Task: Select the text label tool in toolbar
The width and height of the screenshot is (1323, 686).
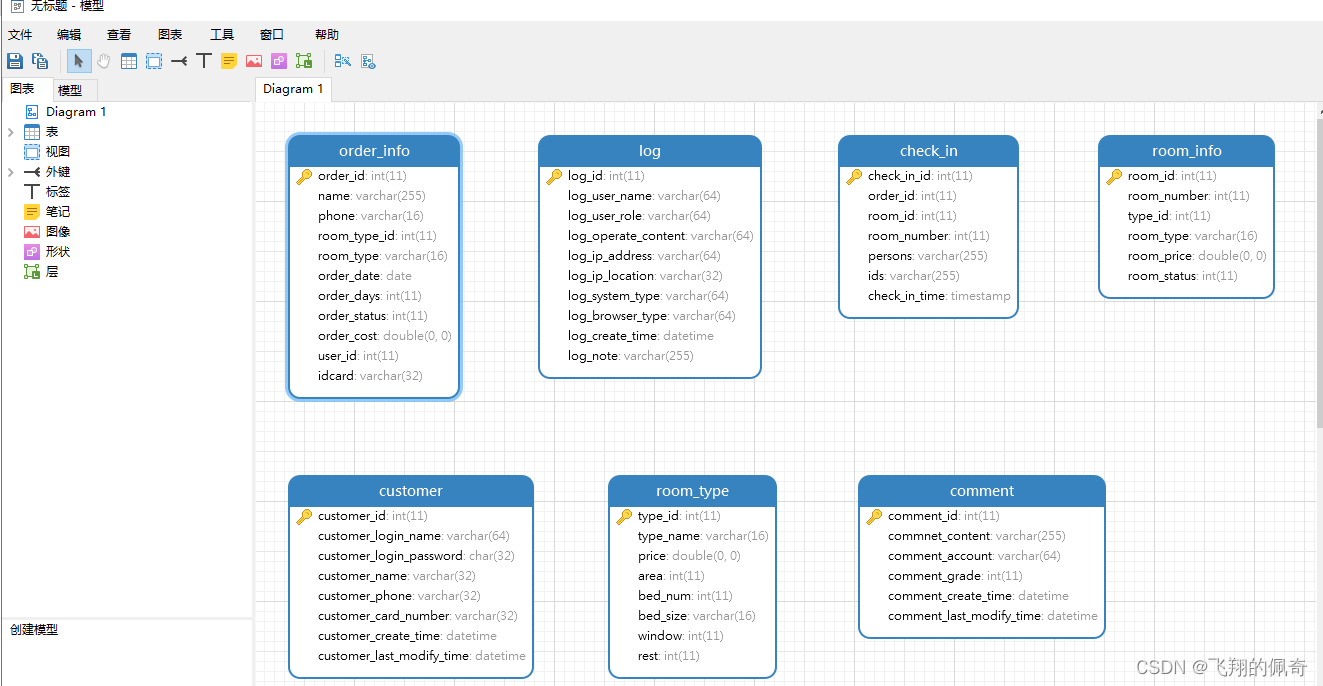Action: coord(204,61)
